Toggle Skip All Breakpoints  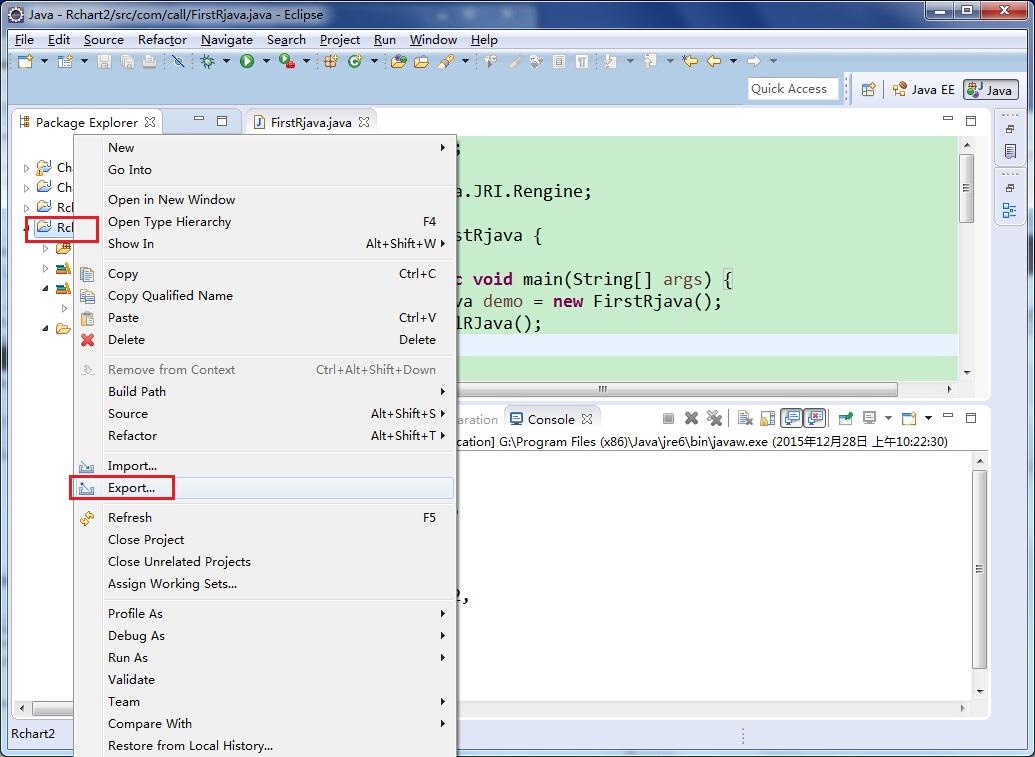(x=178, y=61)
